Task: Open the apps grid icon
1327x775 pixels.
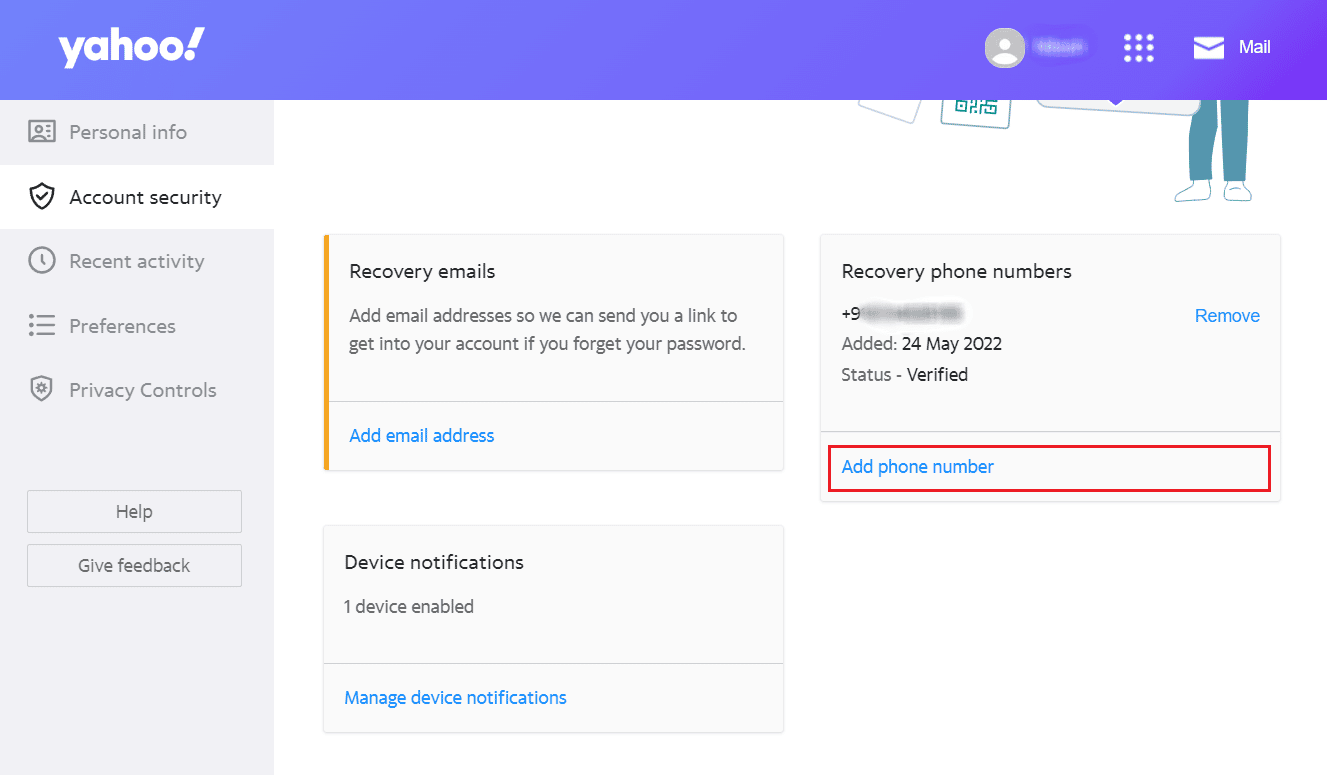Action: (x=1139, y=47)
